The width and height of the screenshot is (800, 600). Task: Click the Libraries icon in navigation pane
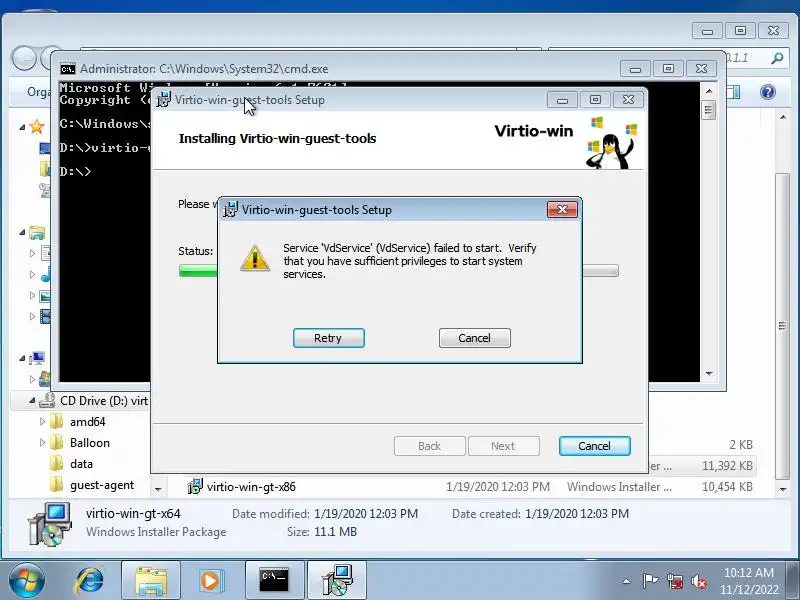37,233
